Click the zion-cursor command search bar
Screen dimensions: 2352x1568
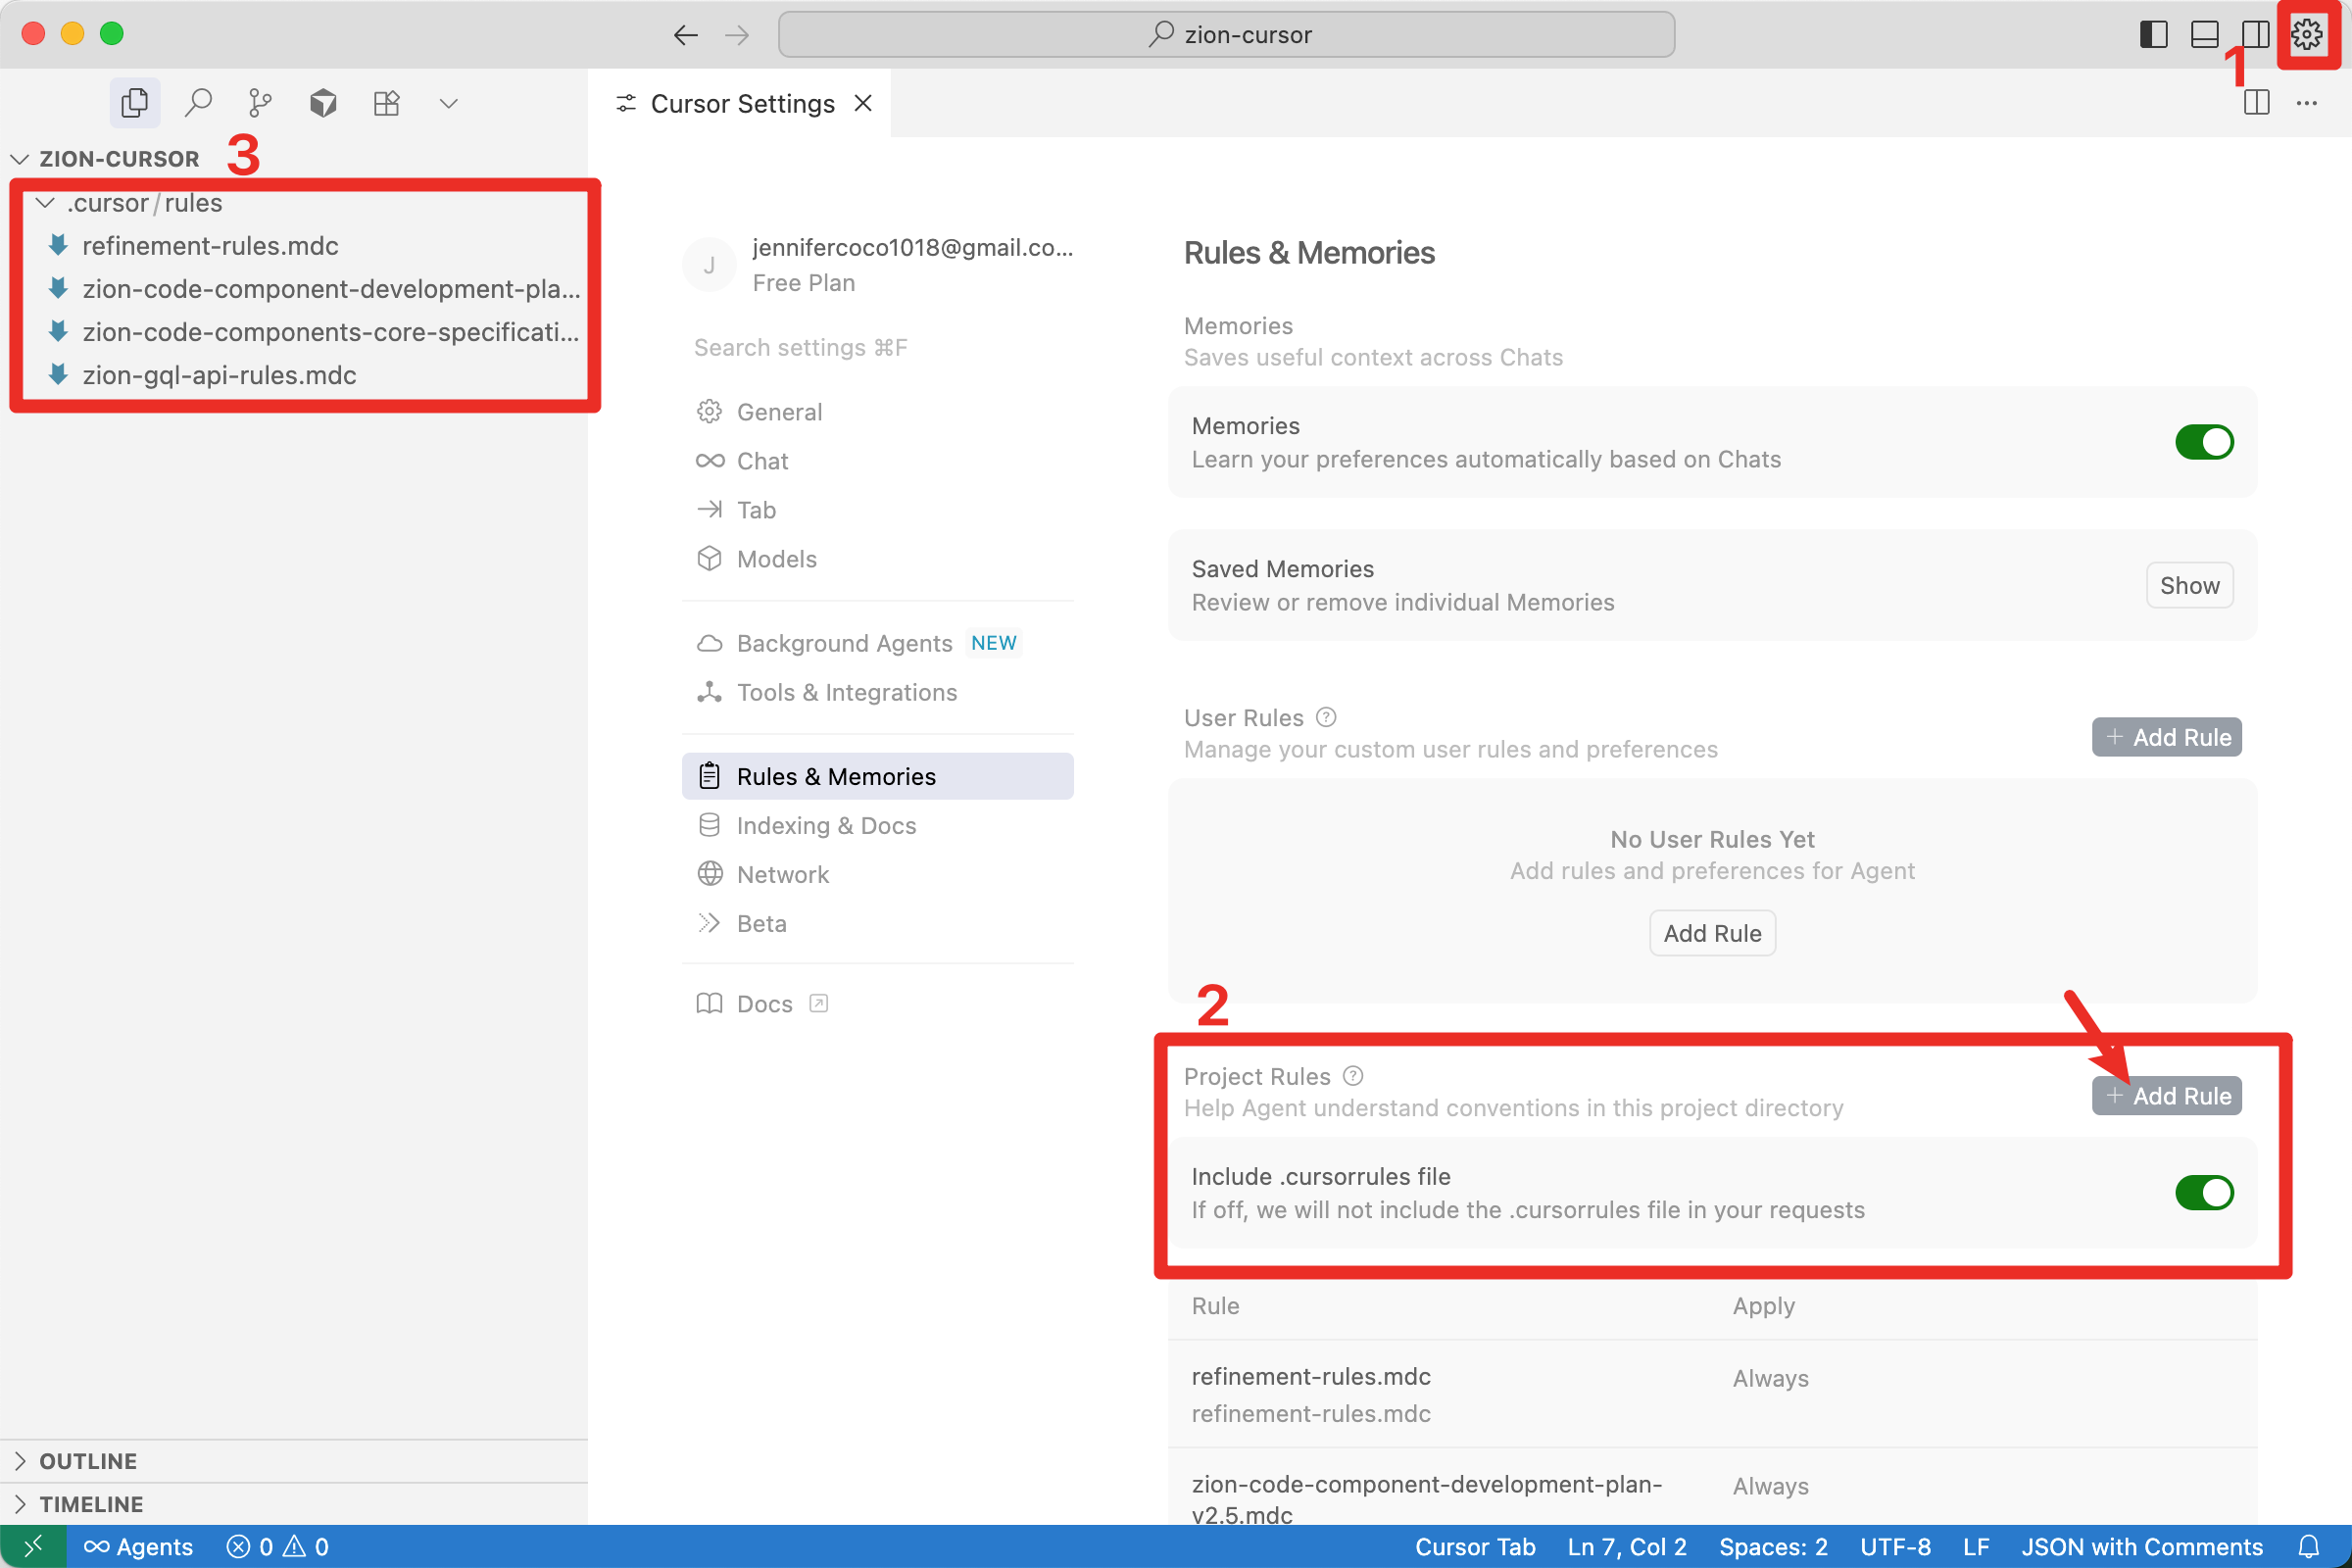coord(1226,35)
